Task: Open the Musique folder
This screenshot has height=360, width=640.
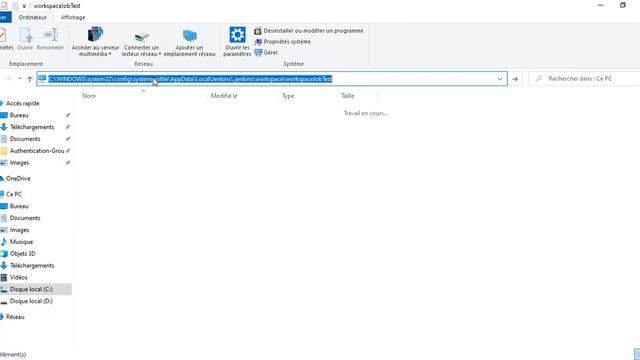Action: (21, 242)
